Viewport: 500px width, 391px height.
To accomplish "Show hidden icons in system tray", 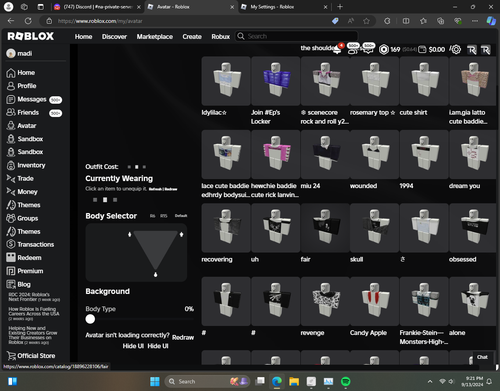I will (430, 381).
